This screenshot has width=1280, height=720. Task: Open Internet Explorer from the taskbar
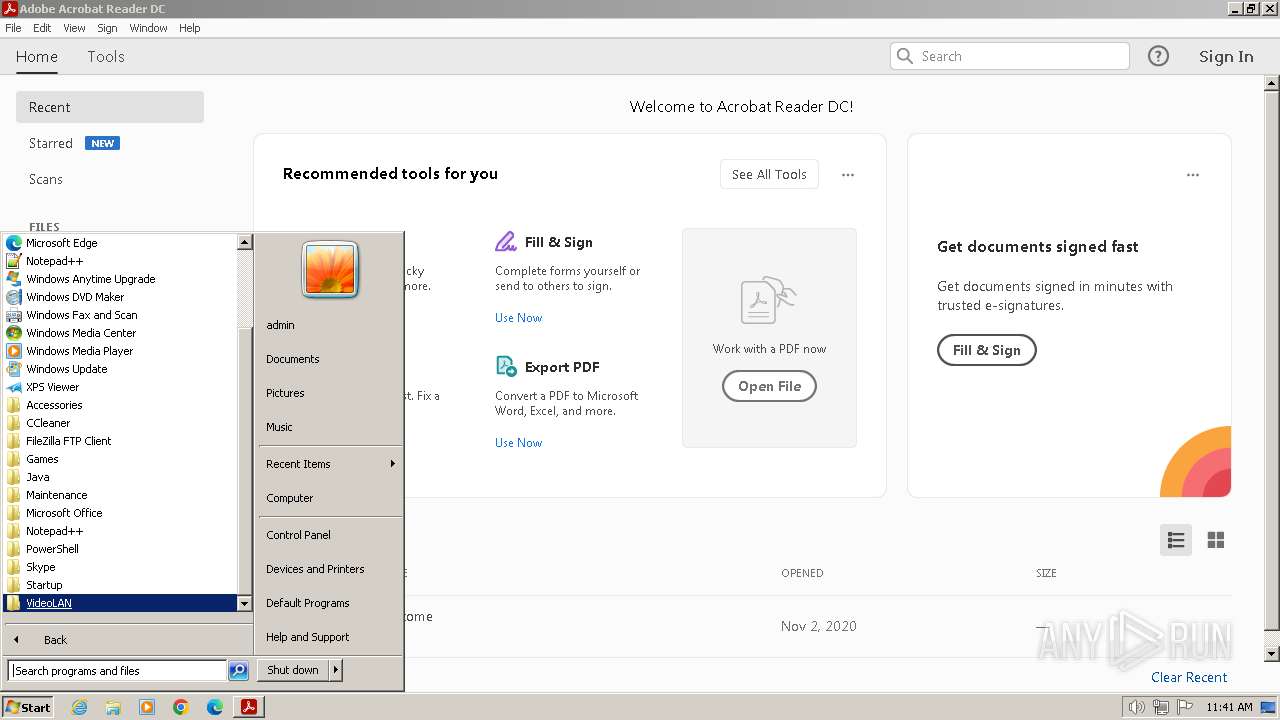pos(79,707)
